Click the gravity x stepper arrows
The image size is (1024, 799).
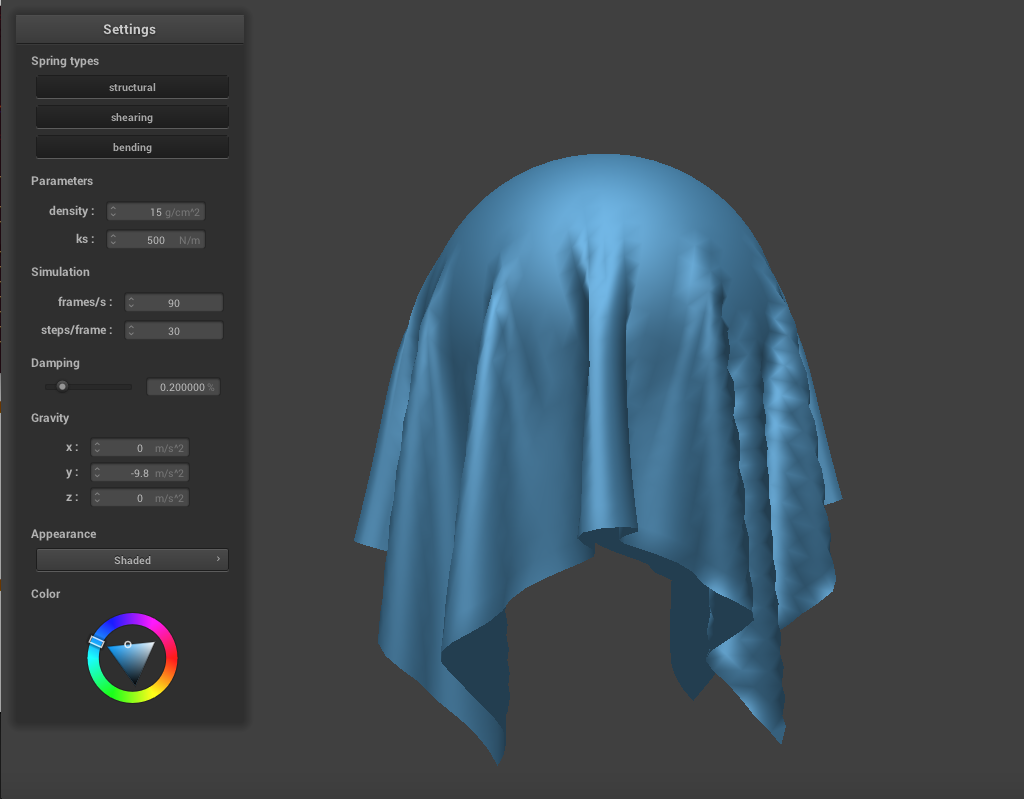[97, 448]
